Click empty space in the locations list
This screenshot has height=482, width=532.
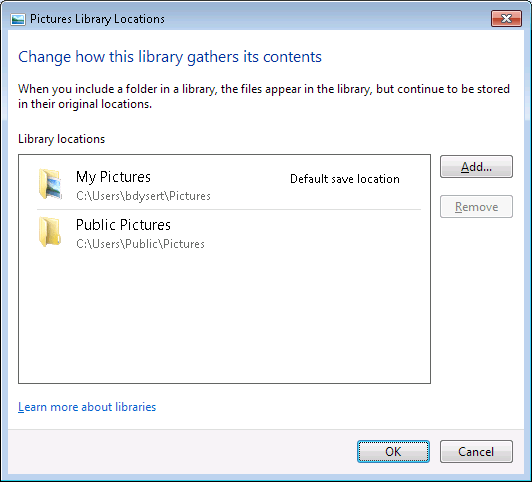click(224, 315)
